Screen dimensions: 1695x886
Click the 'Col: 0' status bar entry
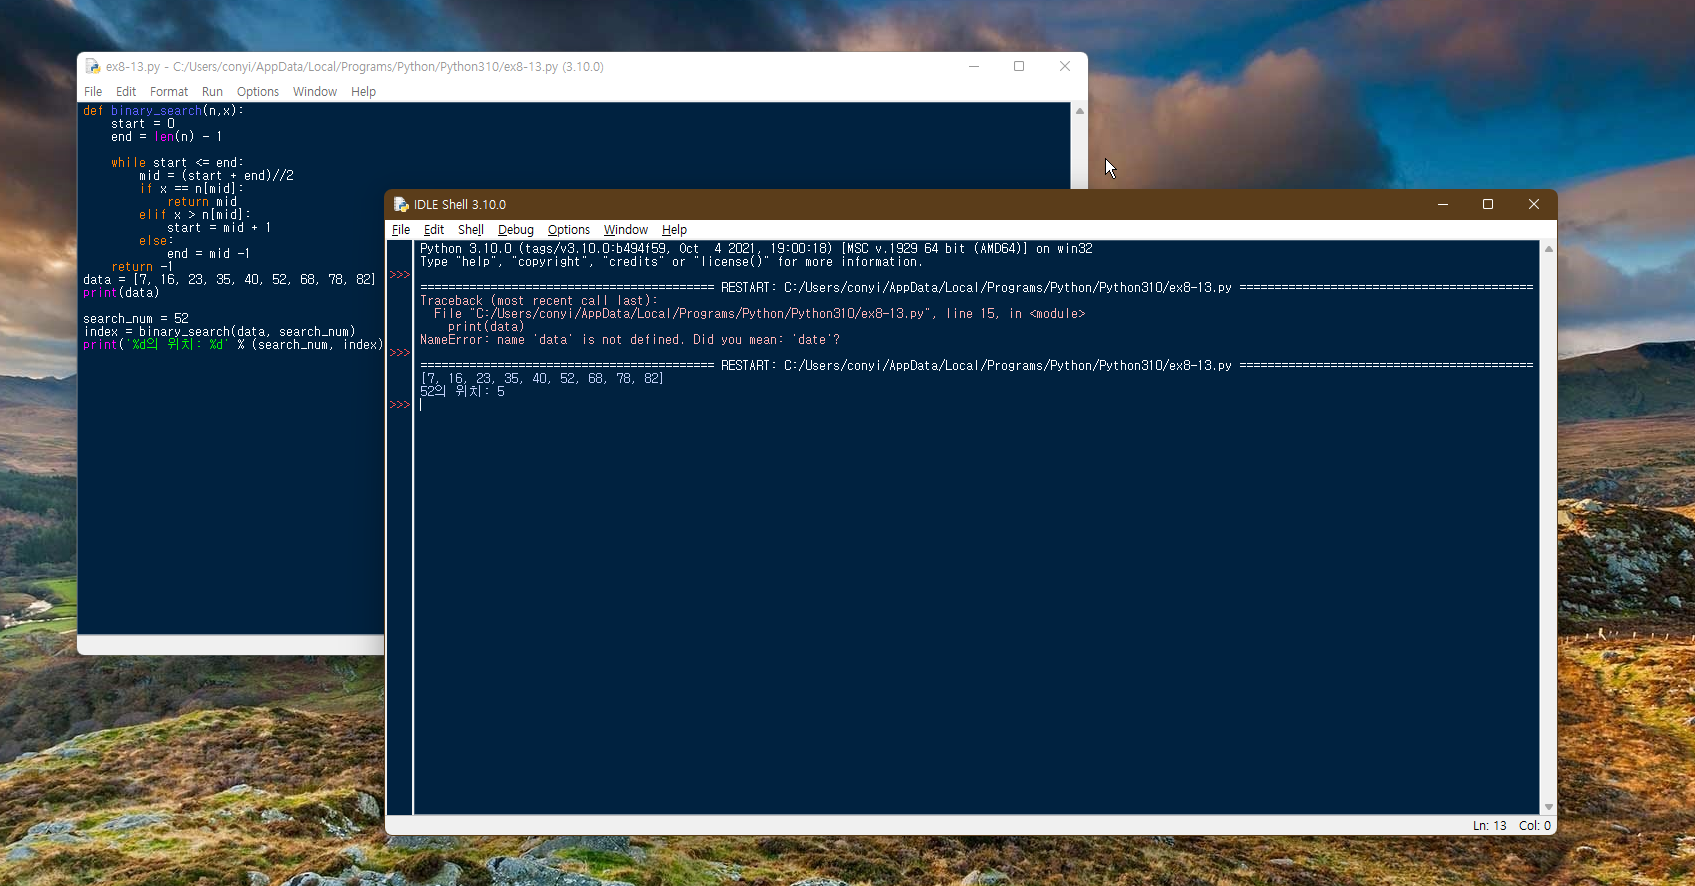1535,826
